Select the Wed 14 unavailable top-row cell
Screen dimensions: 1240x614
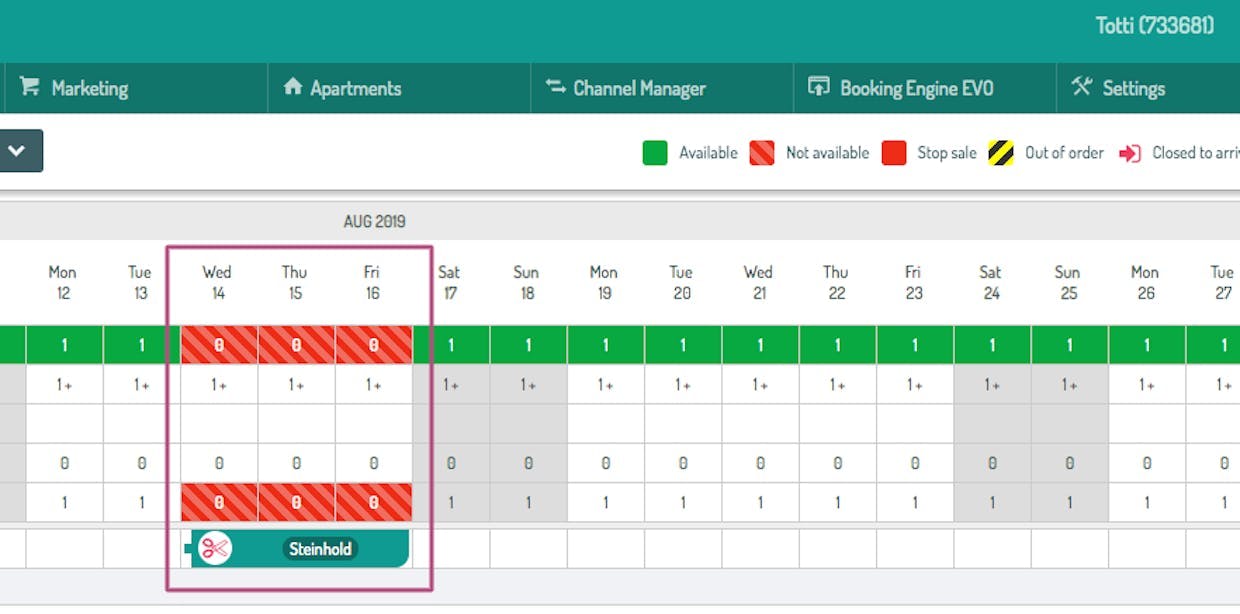(x=219, y=345)
